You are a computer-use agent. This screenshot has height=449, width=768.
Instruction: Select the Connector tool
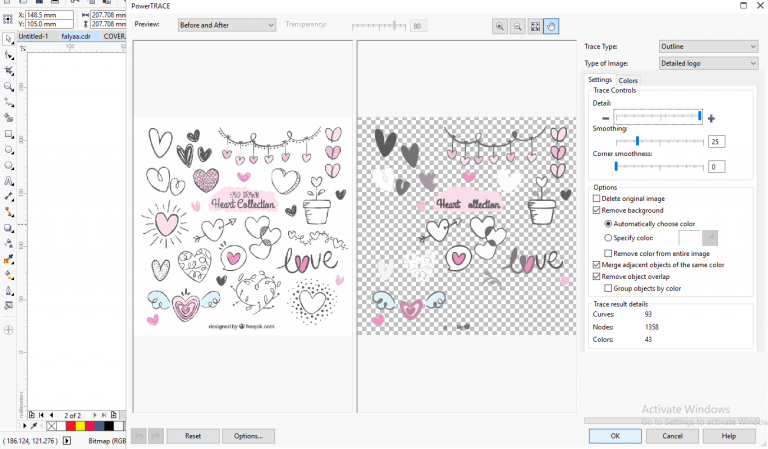pyautogui.click(x=8, y=212)
